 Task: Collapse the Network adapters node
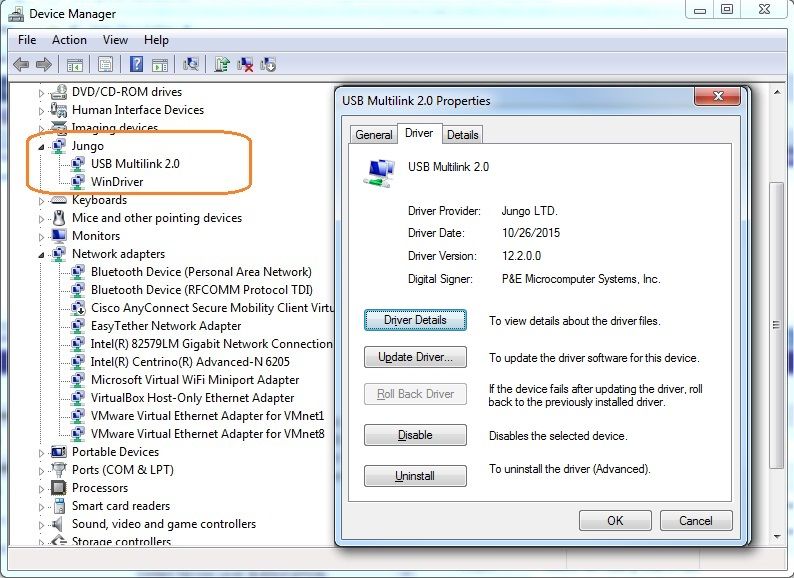coord(42,255)
